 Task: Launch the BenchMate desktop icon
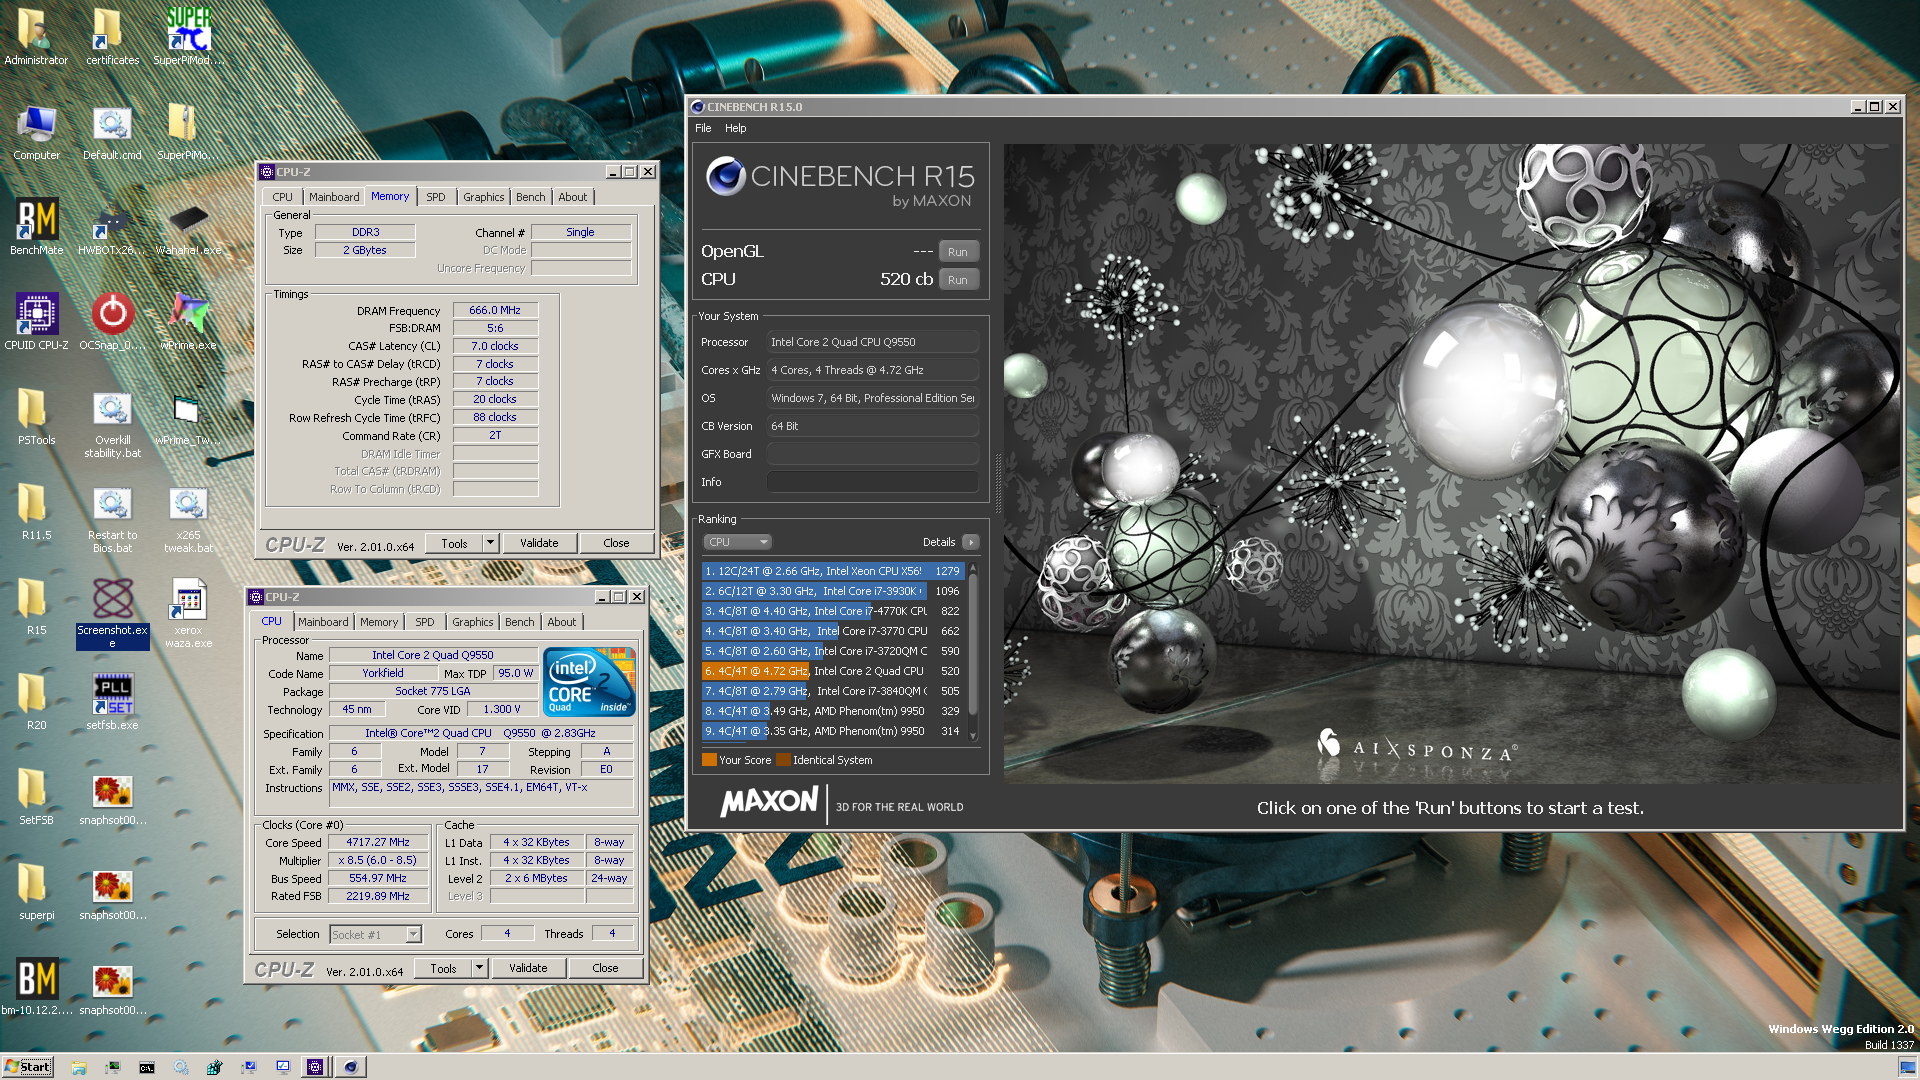pyautogui.click(x=36, y=226)
